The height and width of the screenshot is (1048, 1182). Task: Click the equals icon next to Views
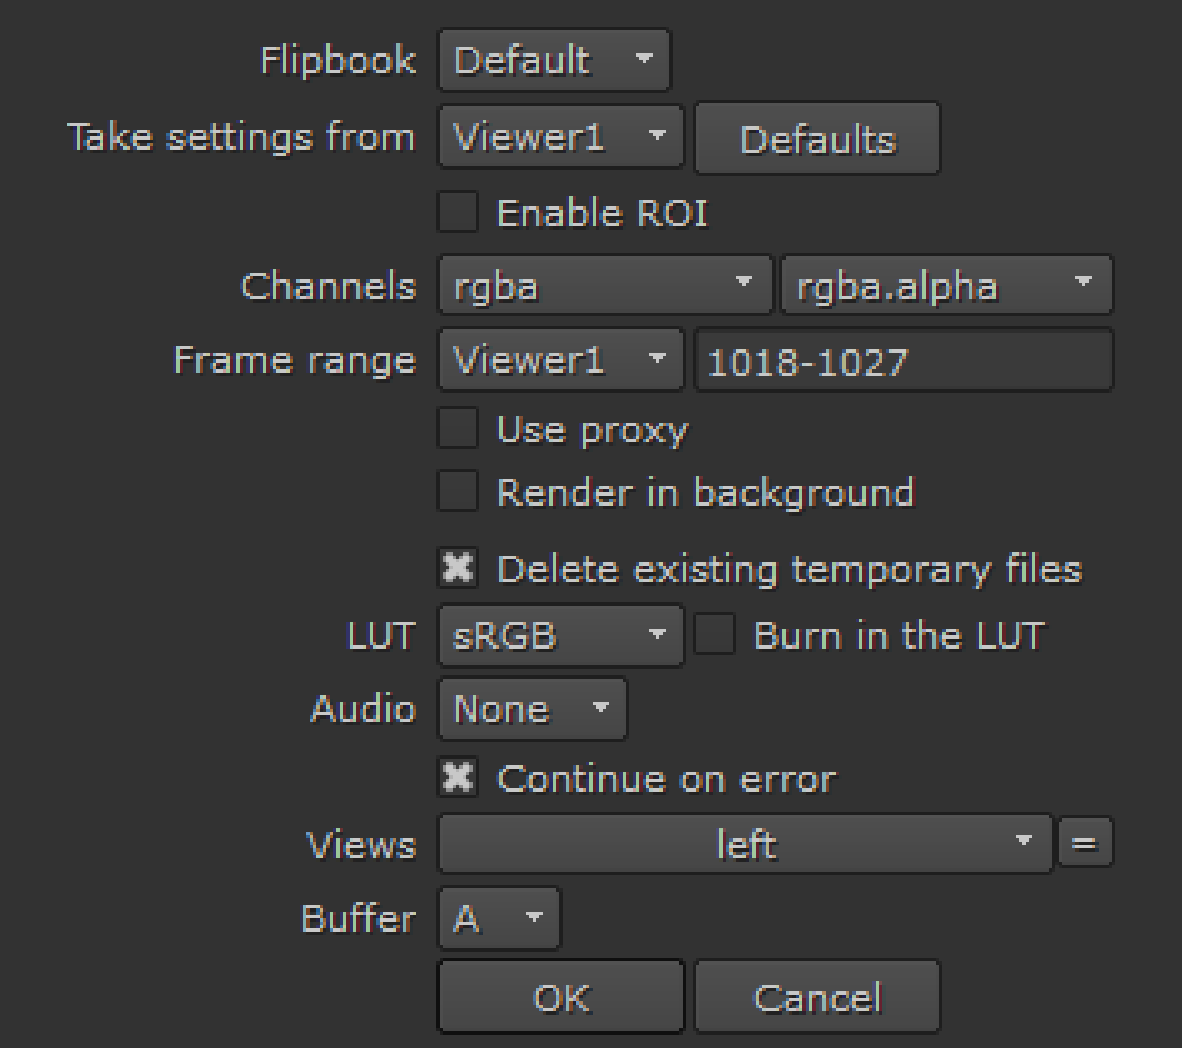(x=1084, y=843)
